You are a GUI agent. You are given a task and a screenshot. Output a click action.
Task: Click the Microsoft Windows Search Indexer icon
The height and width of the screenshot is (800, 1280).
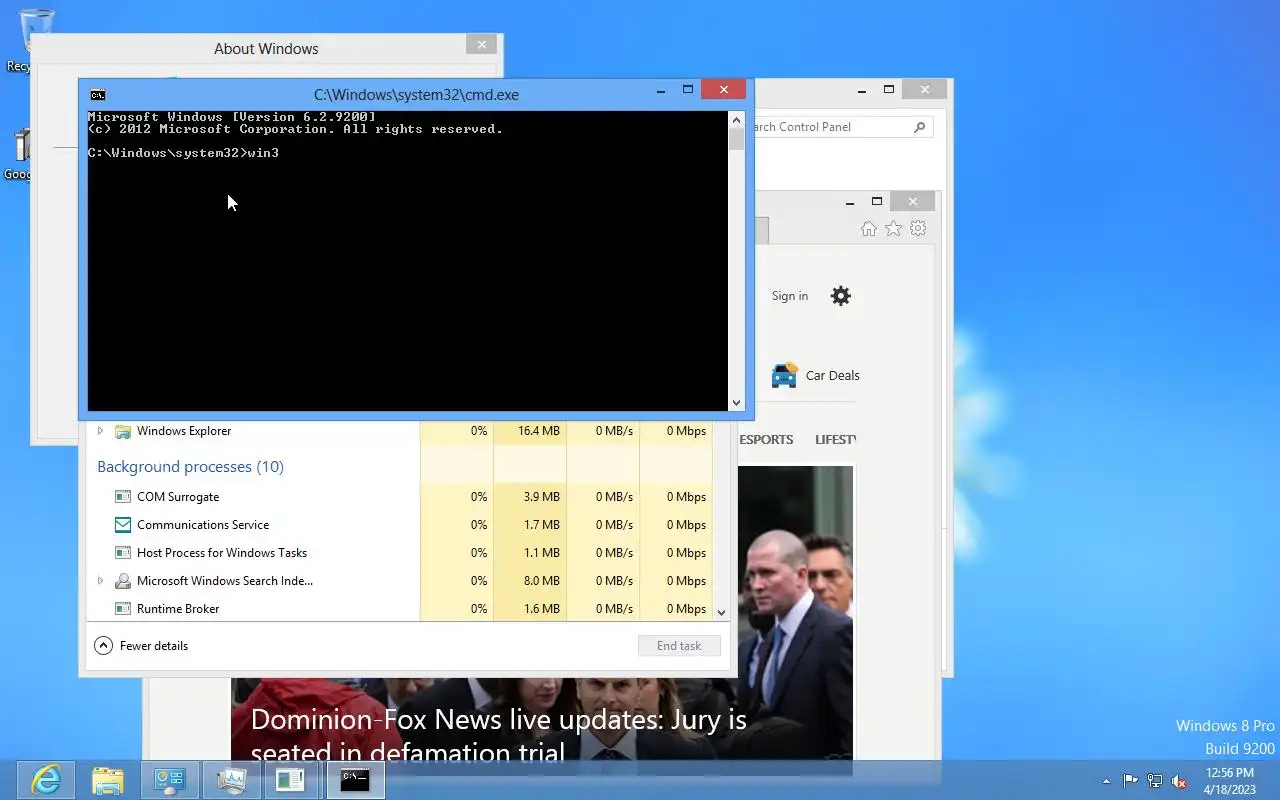pyautogui.click(x=123, y=581)
